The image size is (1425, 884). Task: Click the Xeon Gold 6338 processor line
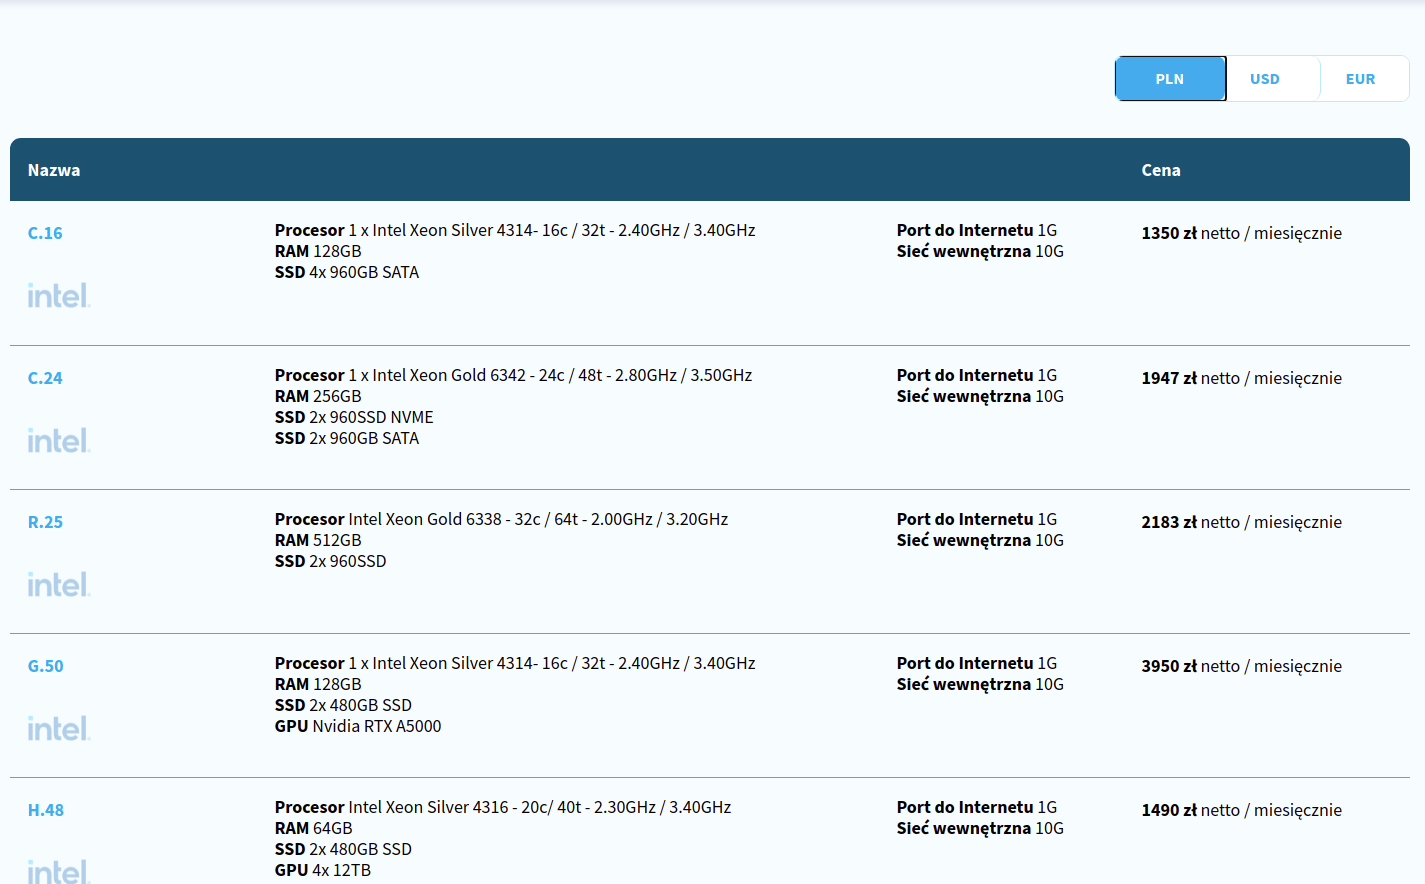pyautogui.click(x=501, y=519)
